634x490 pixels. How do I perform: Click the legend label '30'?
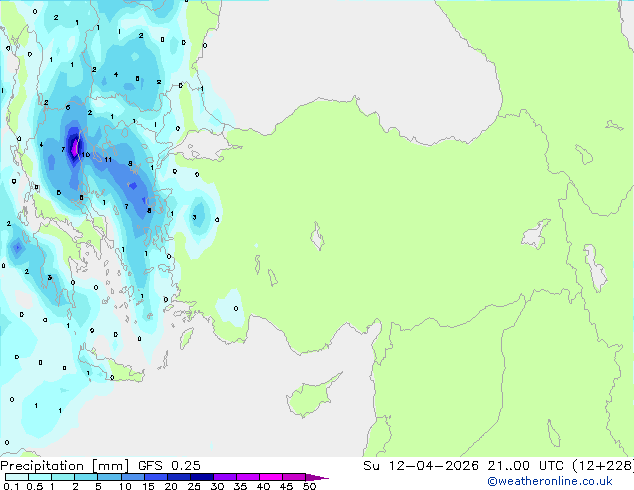[x=217, y=486]
